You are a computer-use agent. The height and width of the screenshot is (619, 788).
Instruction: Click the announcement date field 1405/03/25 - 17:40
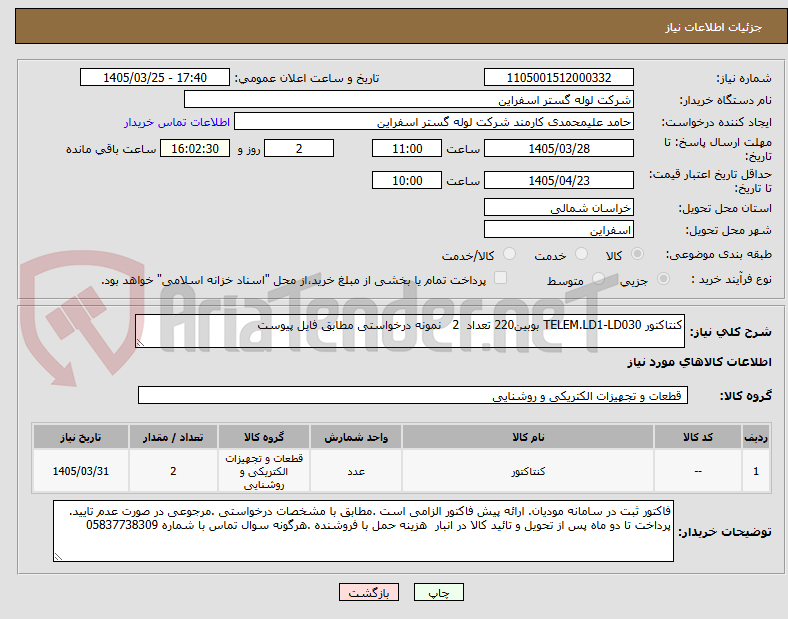155,78
